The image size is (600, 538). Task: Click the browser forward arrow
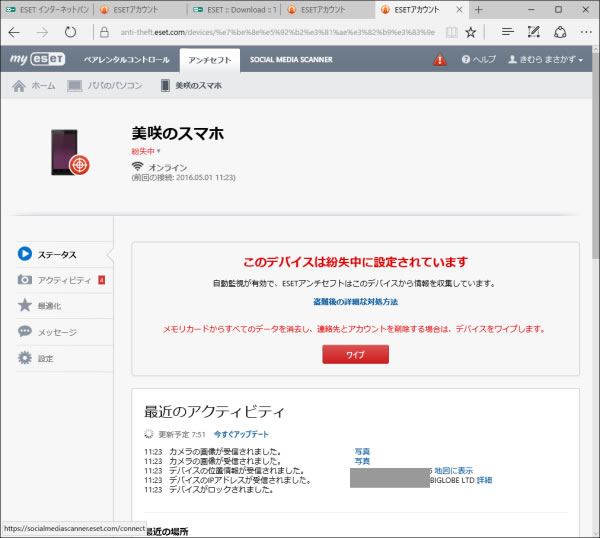[x=42, y=33]
